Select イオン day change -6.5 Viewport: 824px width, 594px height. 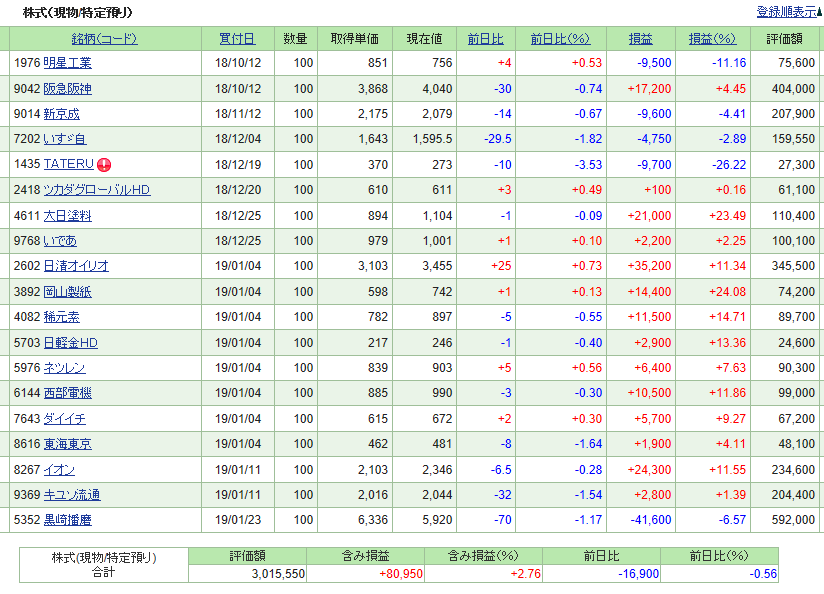click(501, 470)
